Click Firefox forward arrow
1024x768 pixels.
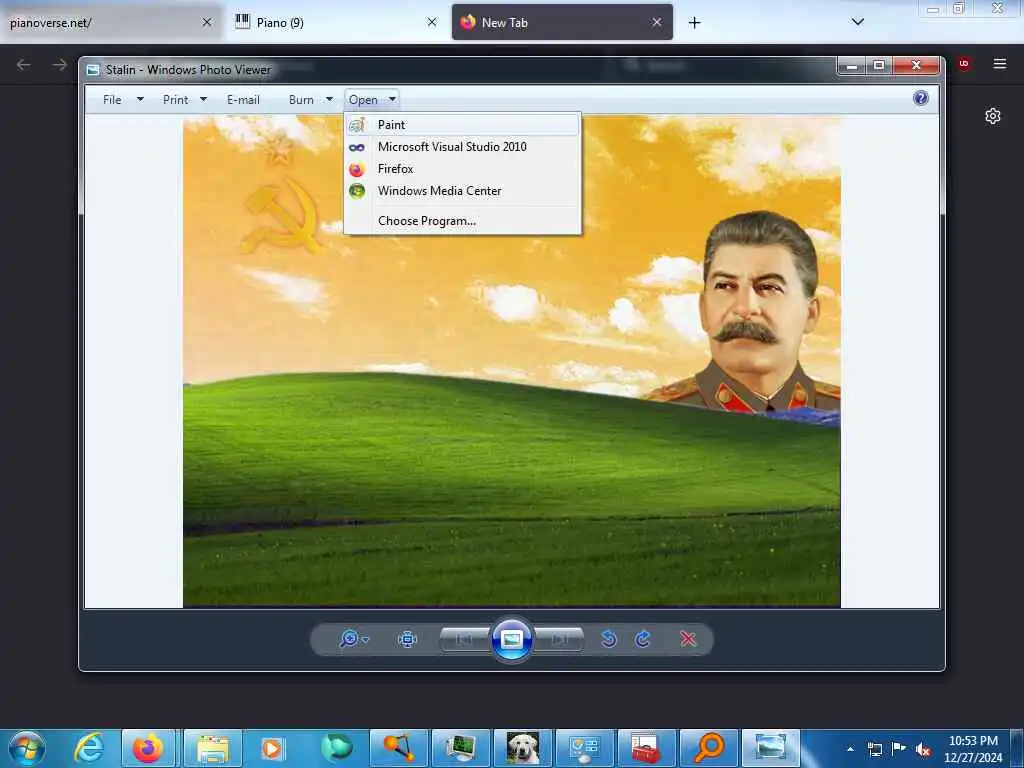coord(59,64)
